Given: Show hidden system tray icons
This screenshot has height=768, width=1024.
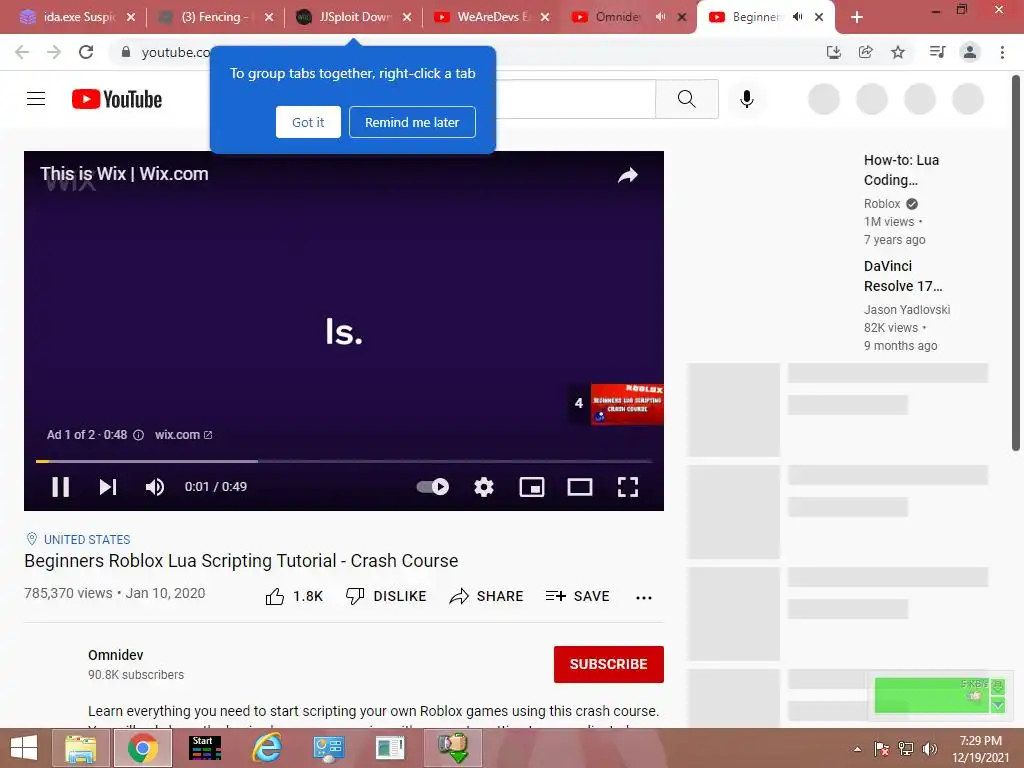Looking at the screenshot, I should (857, 749).
